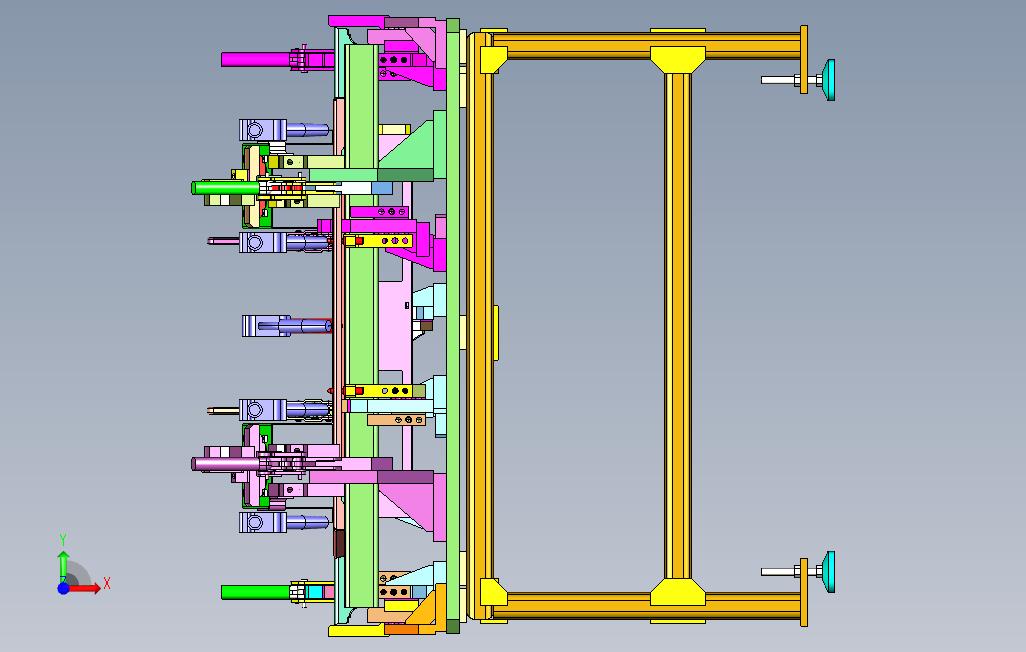Select the magenta cylinder at the top left of the model

255,60
